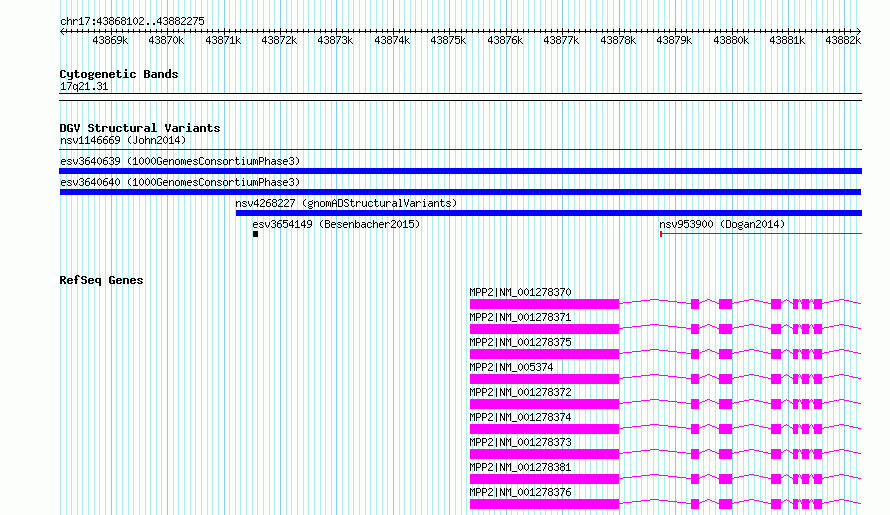Open nsv953900 (Dogan2014) label

click(722, 224)
